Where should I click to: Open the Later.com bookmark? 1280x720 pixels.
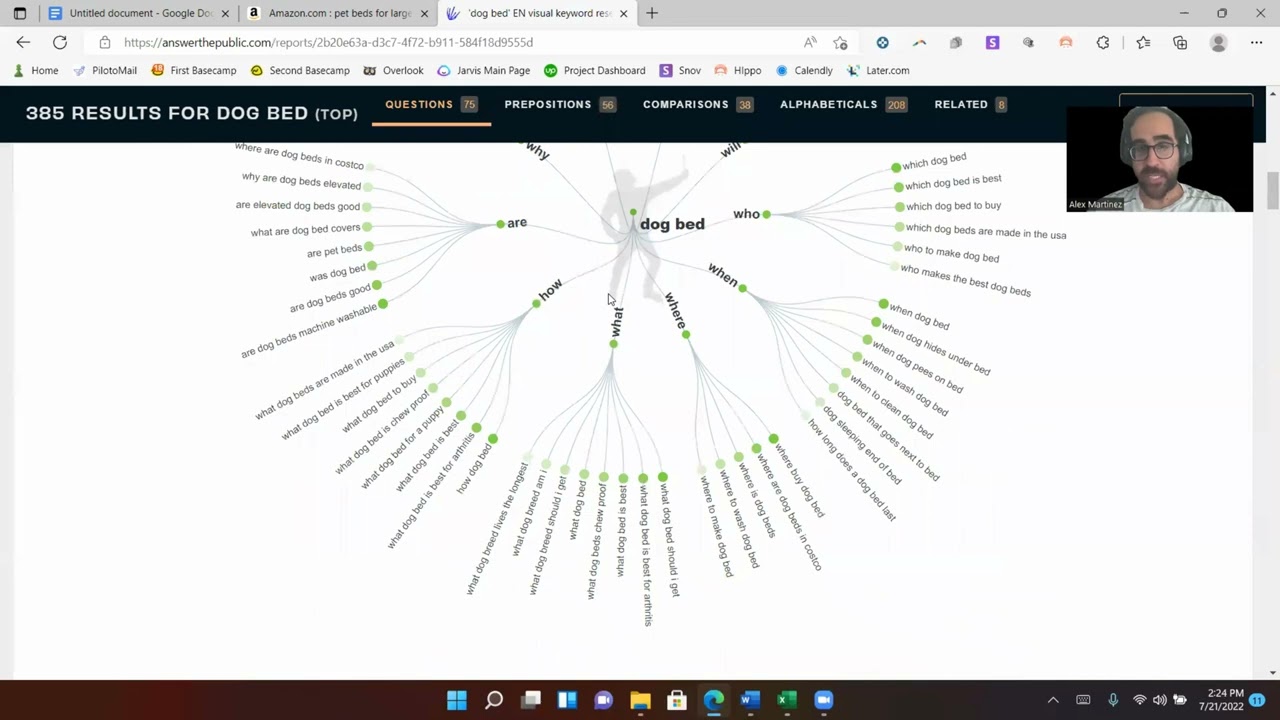pyautogui.click(x=877, y=70)
